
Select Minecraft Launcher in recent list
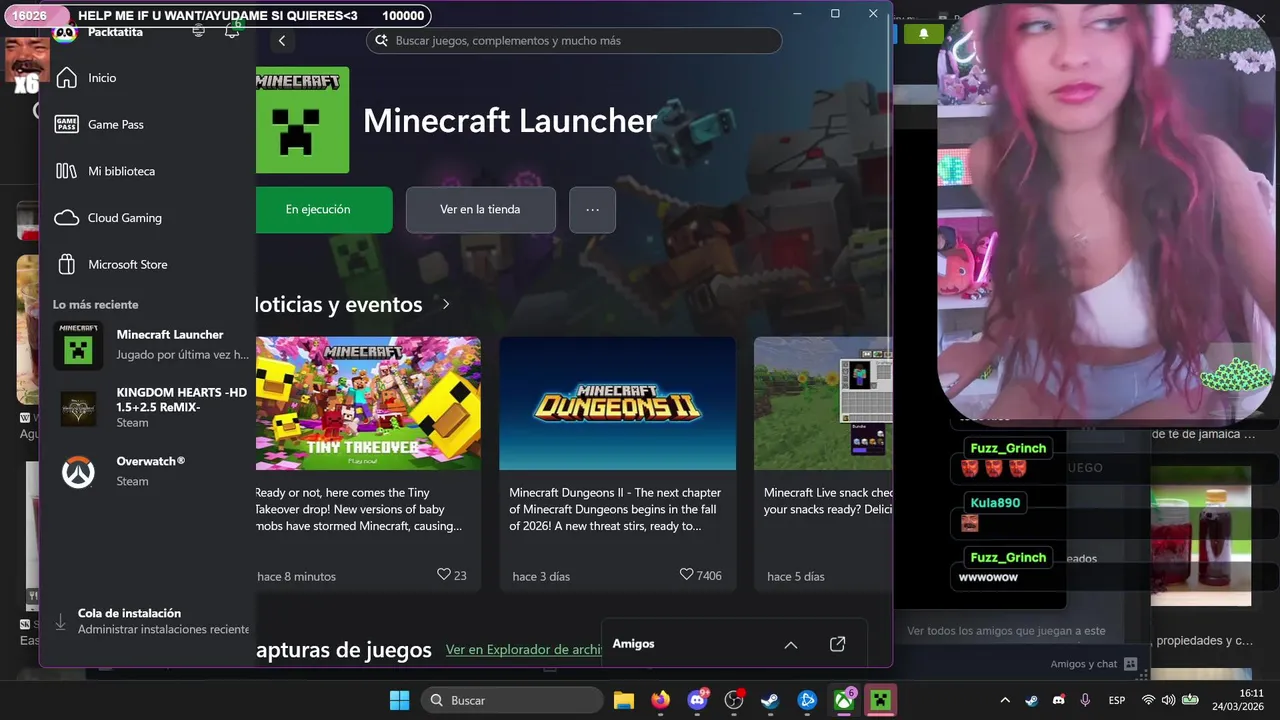(x=150, y=345)
